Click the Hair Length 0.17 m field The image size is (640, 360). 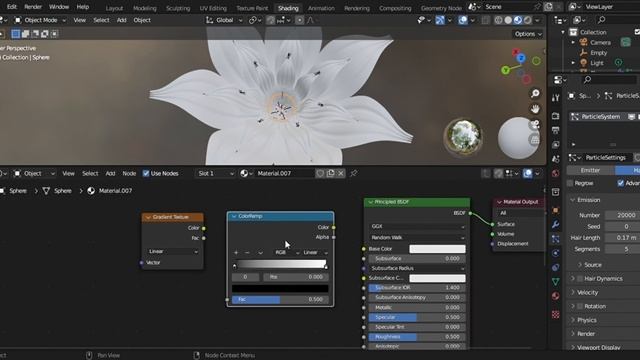pyautogui.click(x=622, y=238)
